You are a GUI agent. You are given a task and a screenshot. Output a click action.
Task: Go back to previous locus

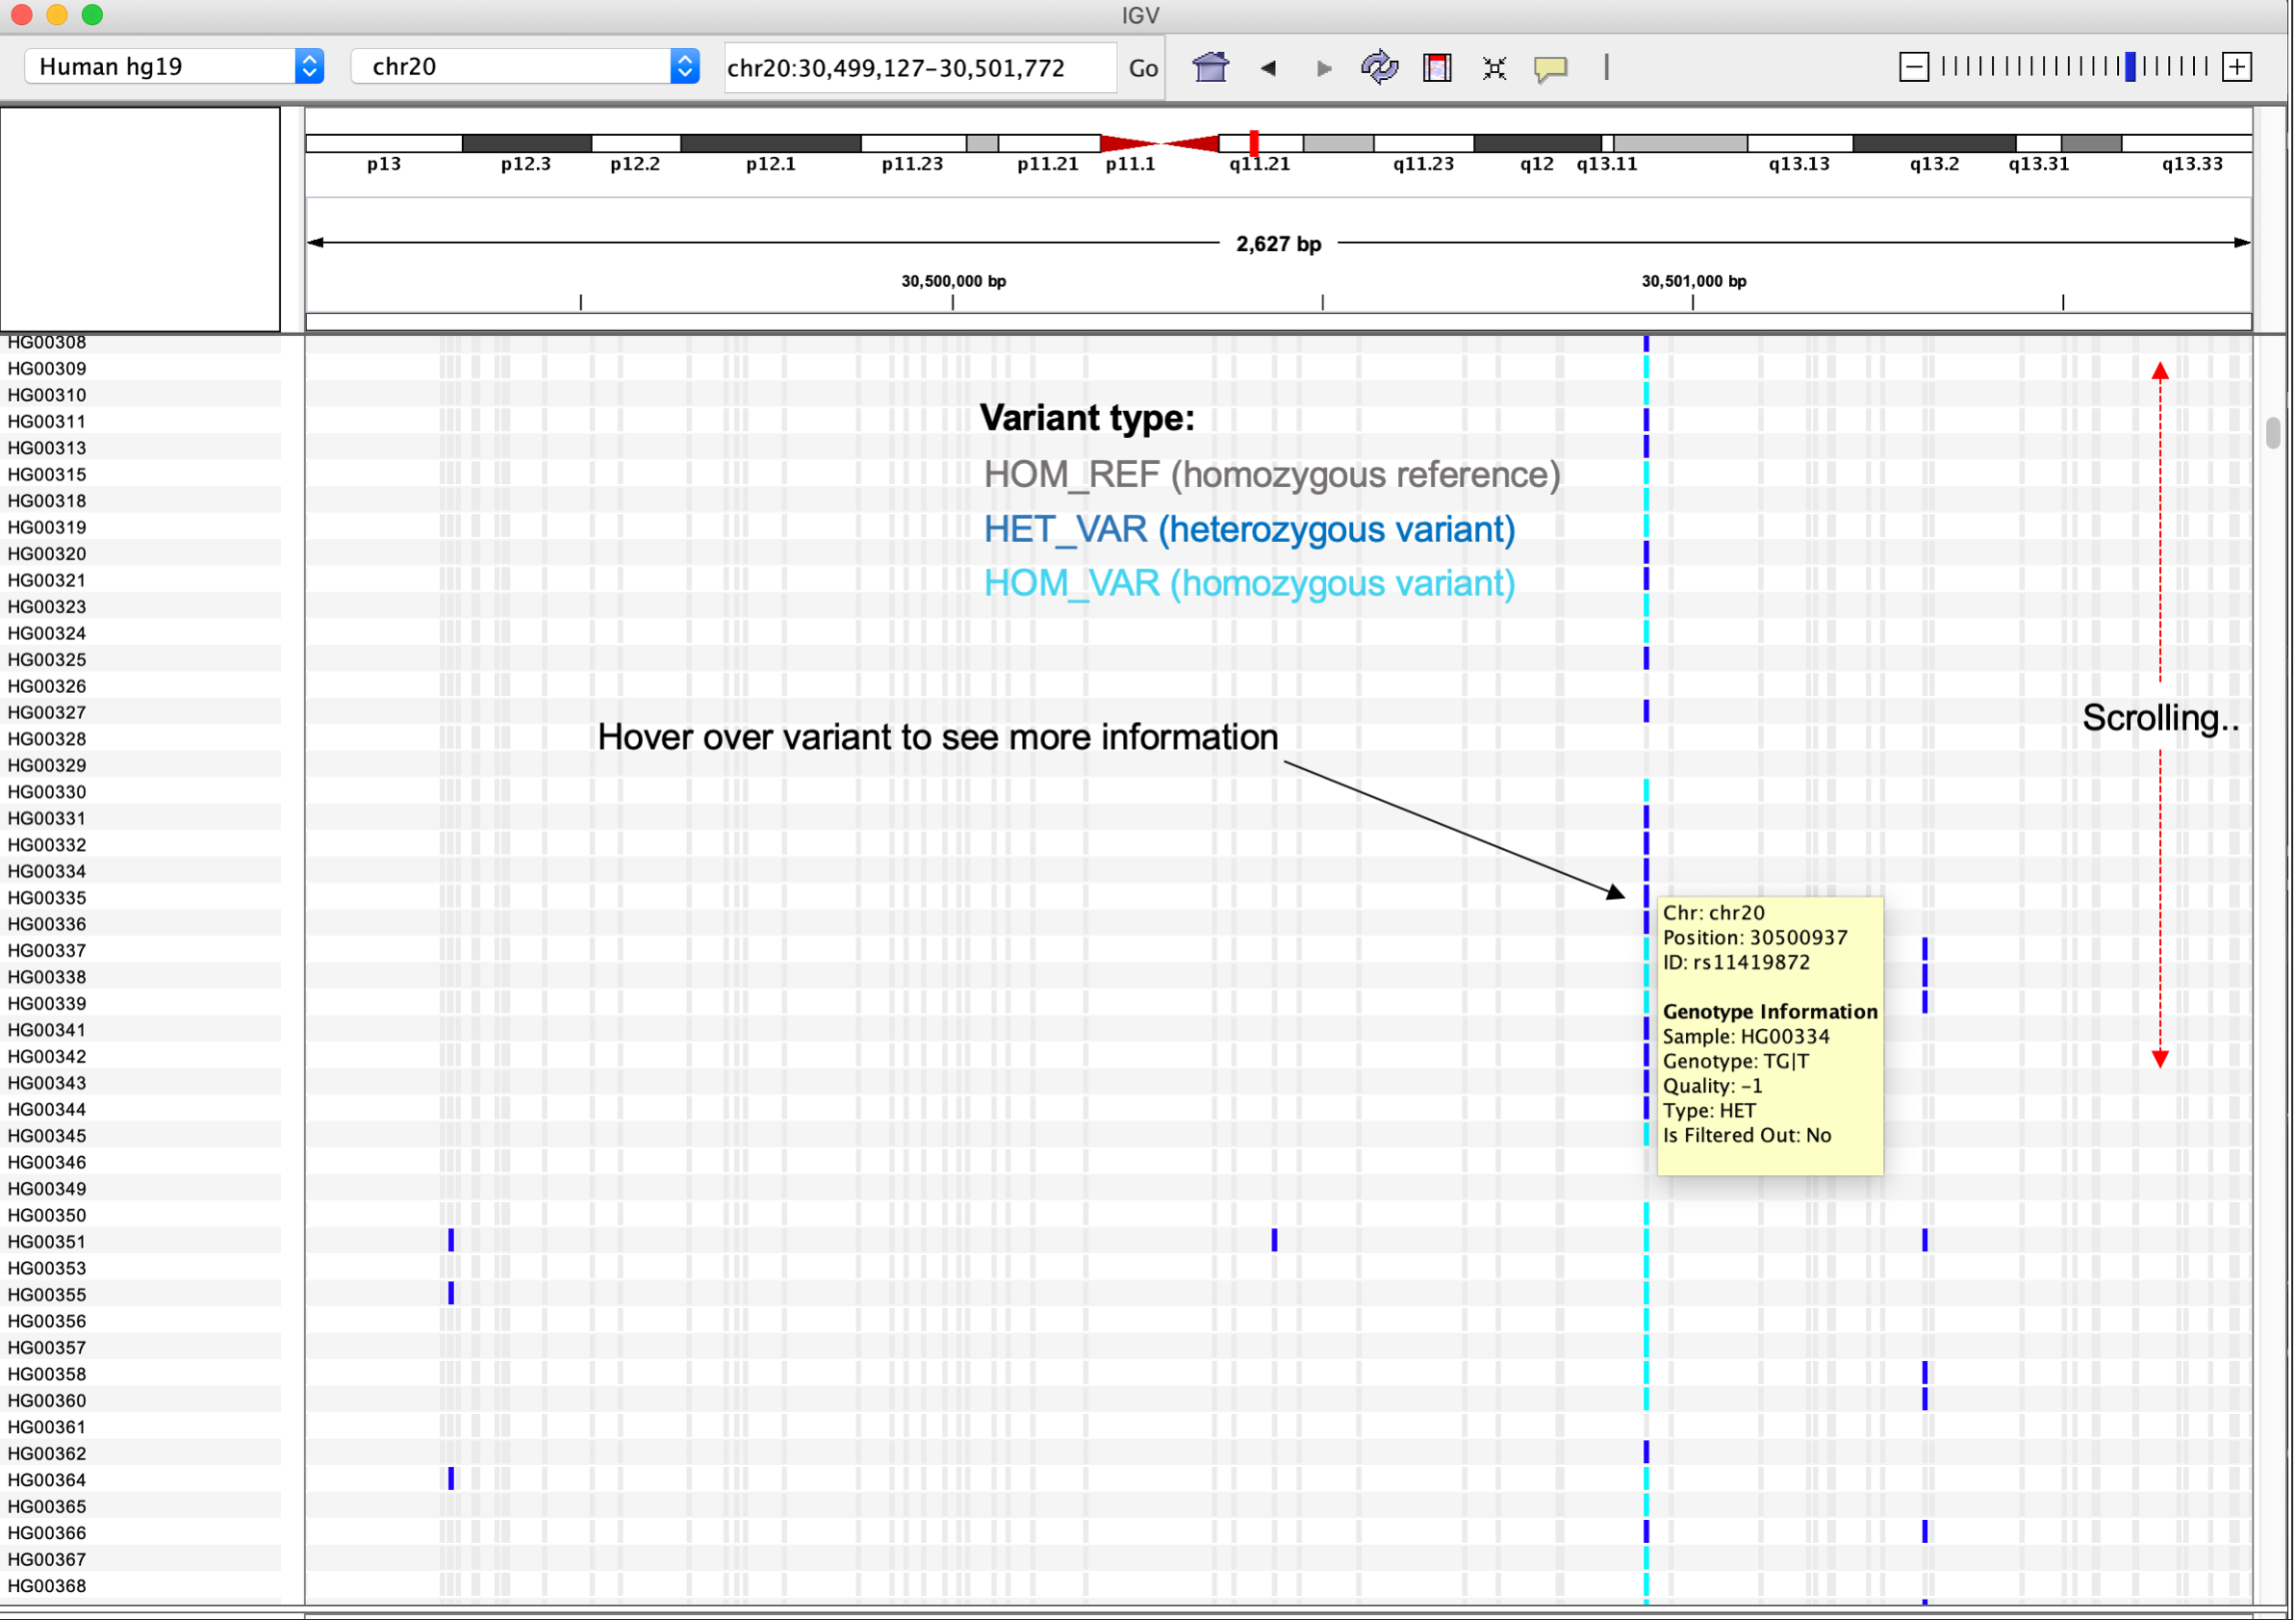(1268, 67)
